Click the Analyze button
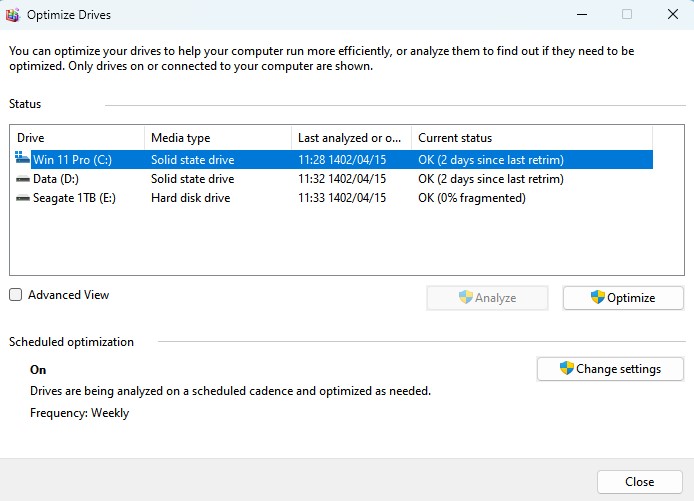Screen dimensions: 694x501 (x=487, y=298)
